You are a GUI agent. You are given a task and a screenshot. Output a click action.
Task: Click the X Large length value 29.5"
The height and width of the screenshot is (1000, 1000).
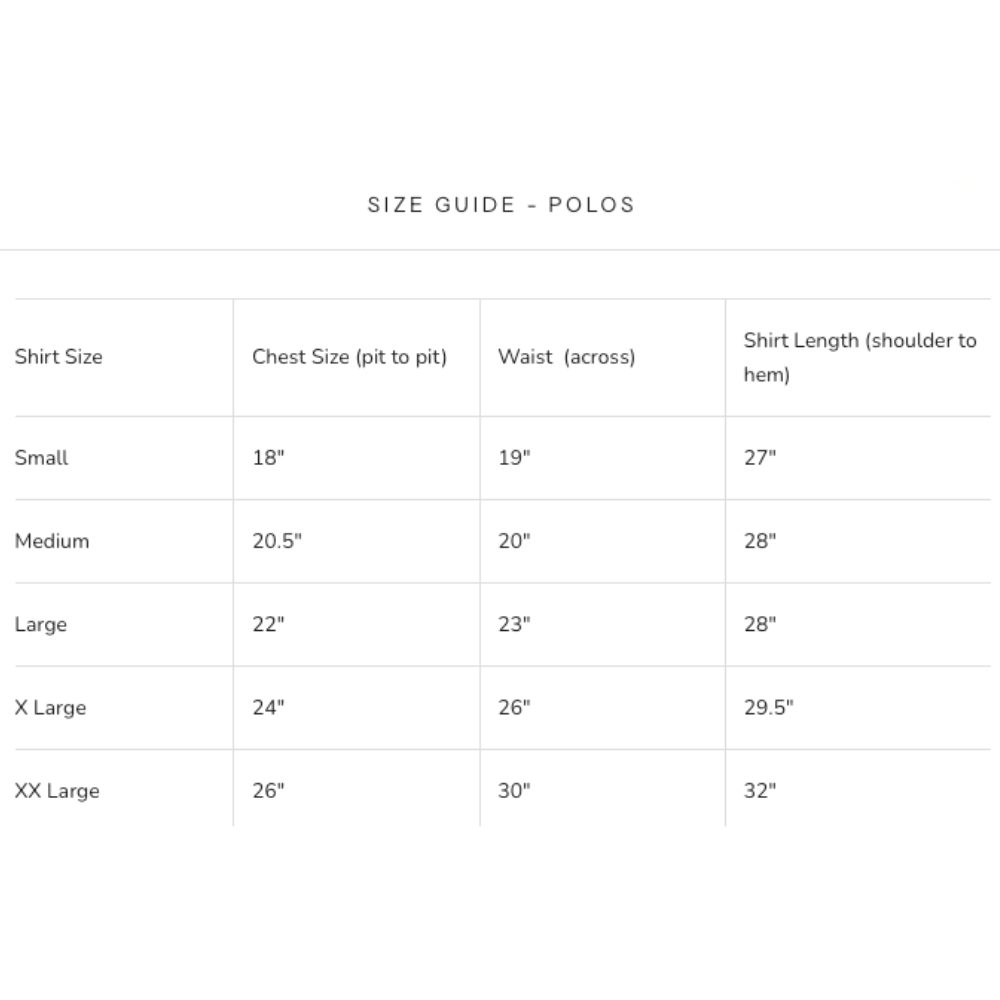(768, 707)
